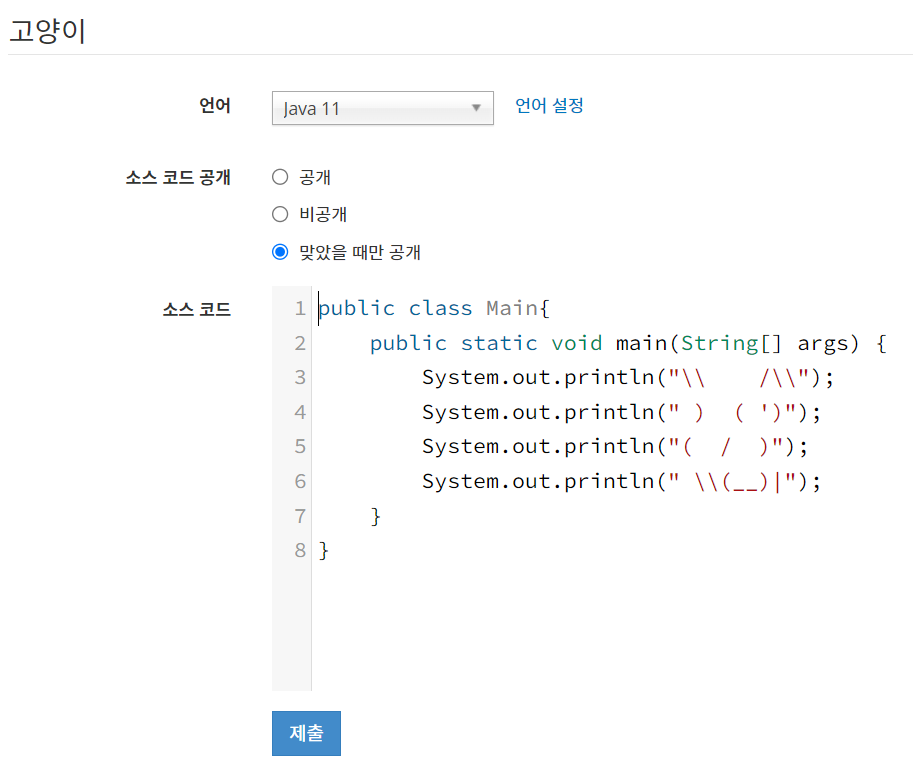
Task: Open the 언어 설정 link
Action: point(549,105)
